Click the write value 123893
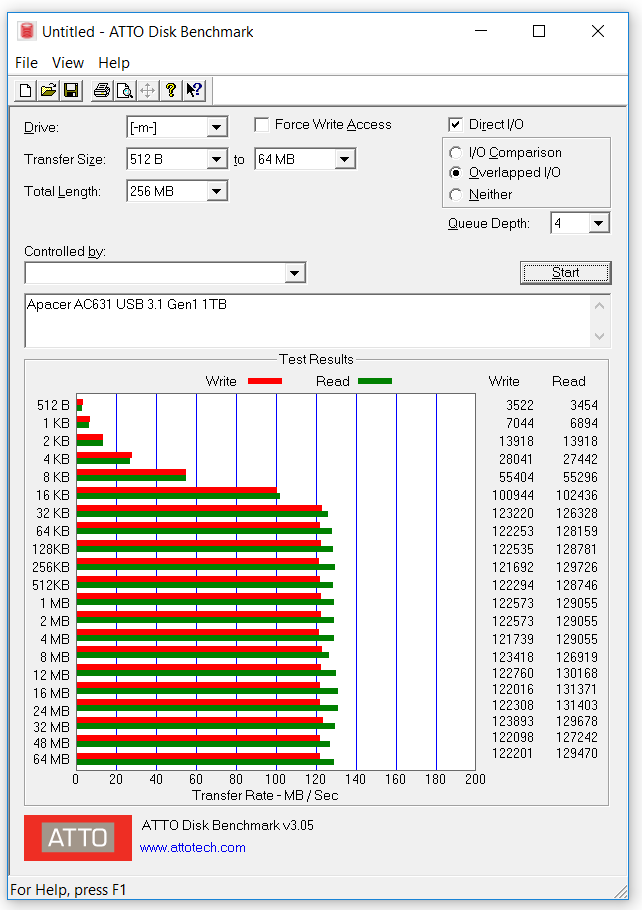 513,721
